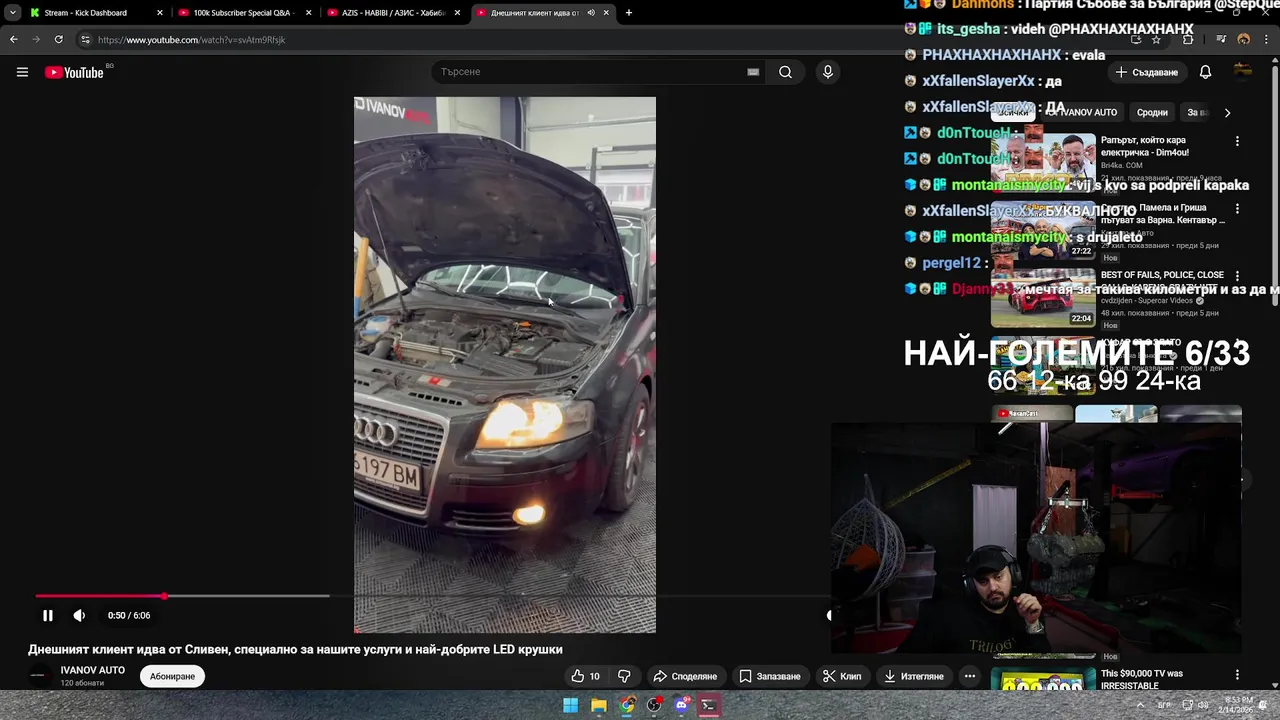
Task: Open Discord from the taskbar
Action: [x=681, y=706]
